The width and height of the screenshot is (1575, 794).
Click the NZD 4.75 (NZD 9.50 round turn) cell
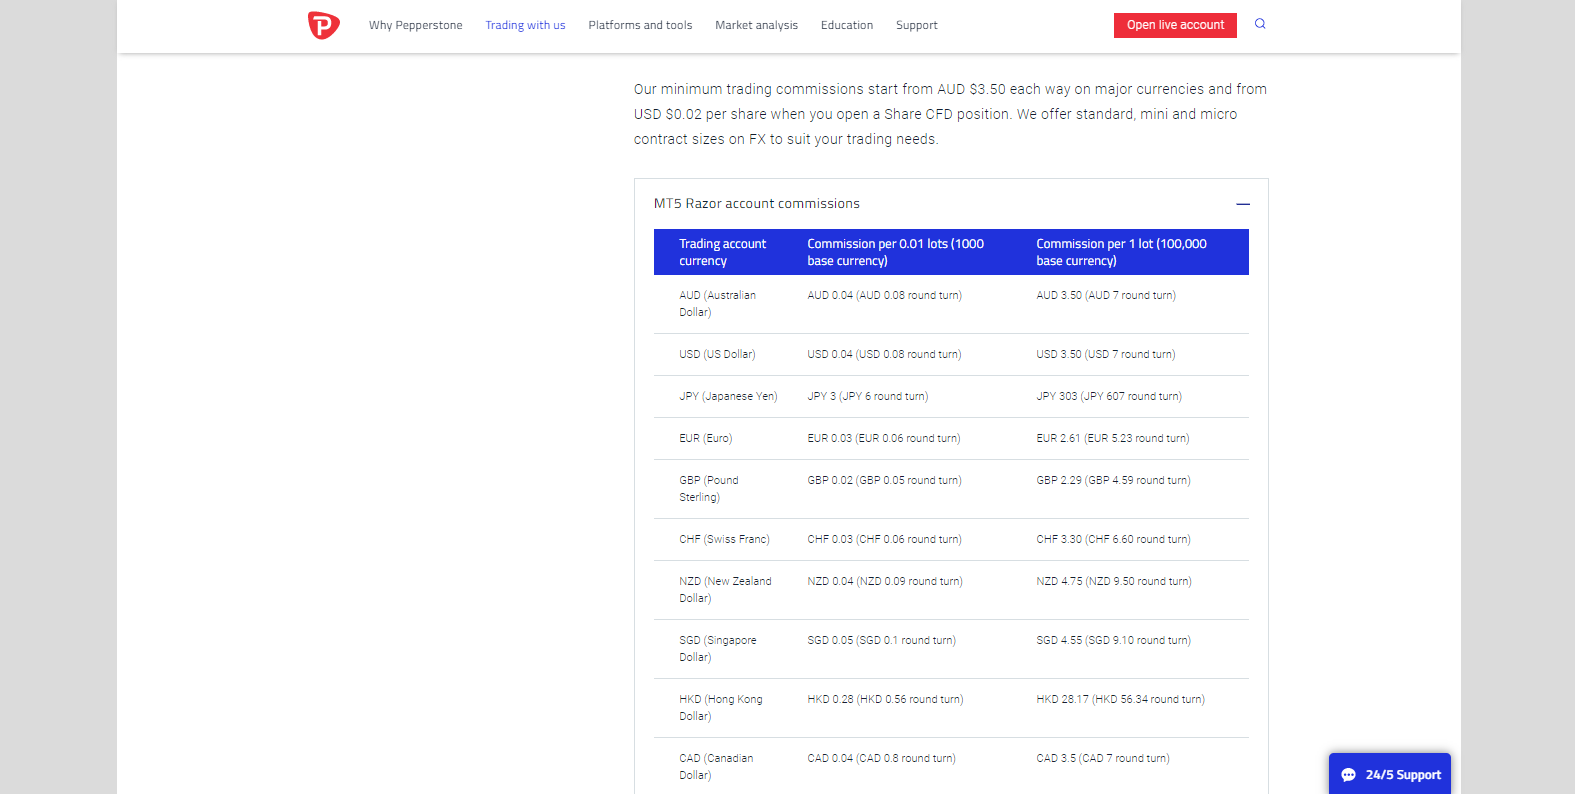click(x=1114, y=581)
